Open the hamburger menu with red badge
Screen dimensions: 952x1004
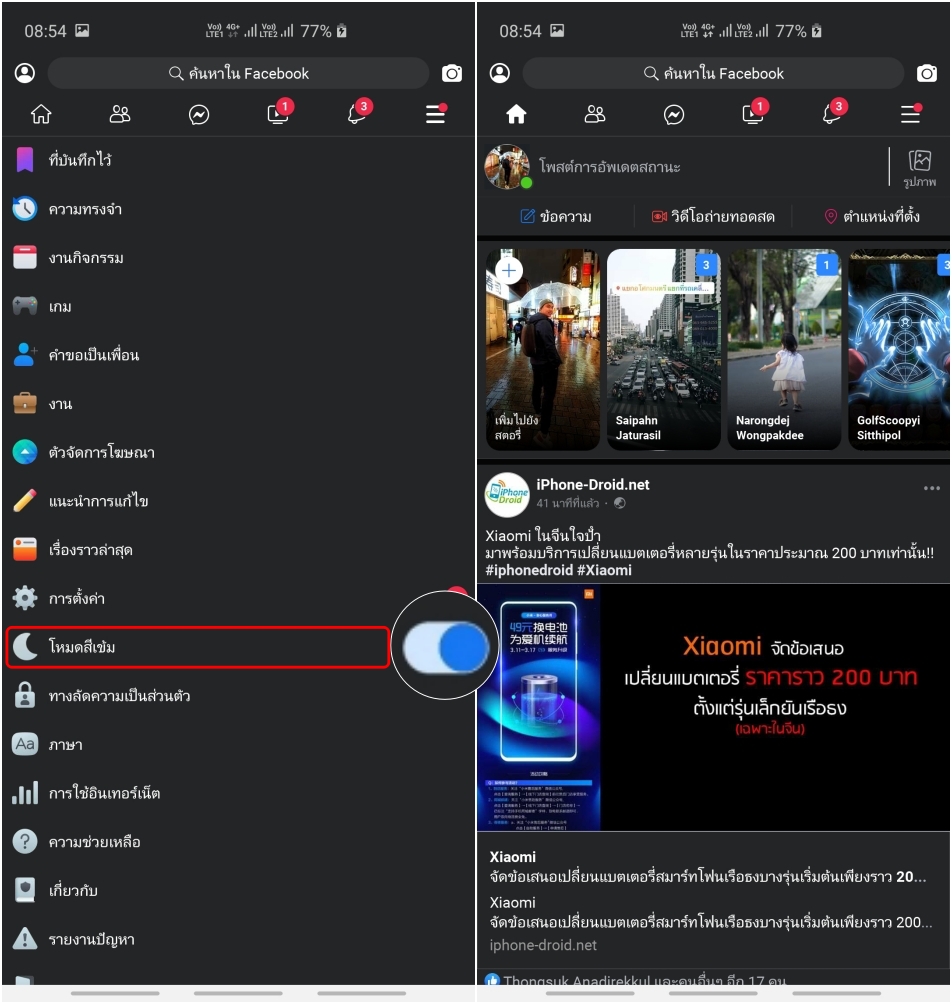[434, 114]
